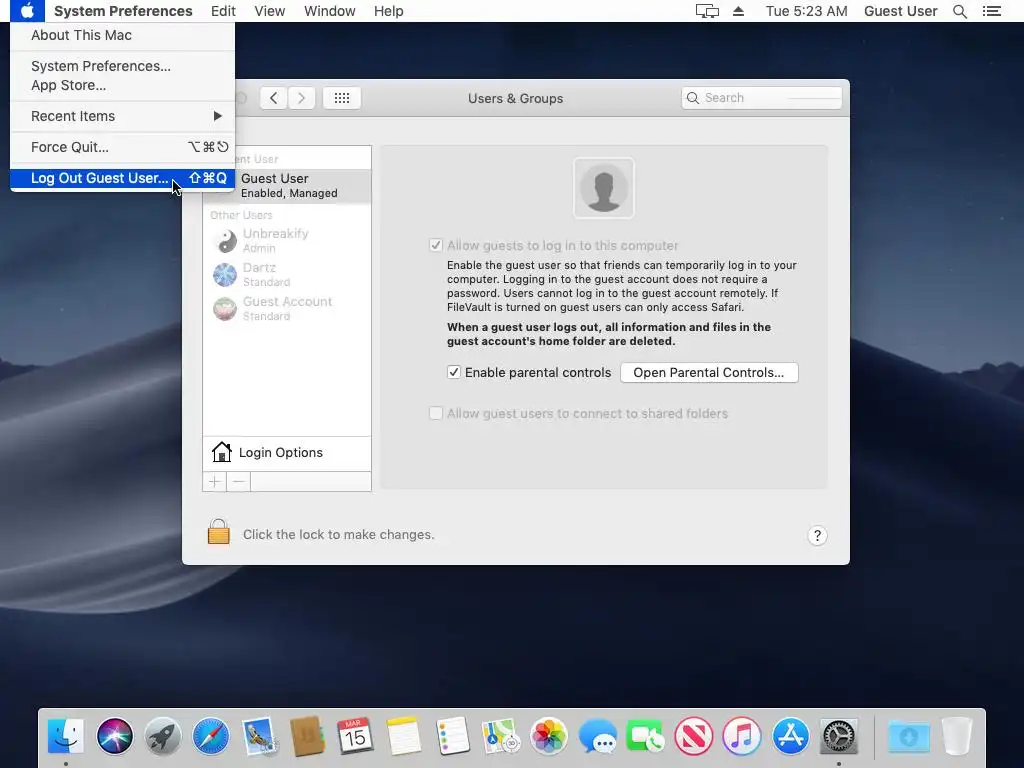This screenshot has height=768, width=1024.
Task: Open FaceTime icon in Dock
Action: click(645, 736)
